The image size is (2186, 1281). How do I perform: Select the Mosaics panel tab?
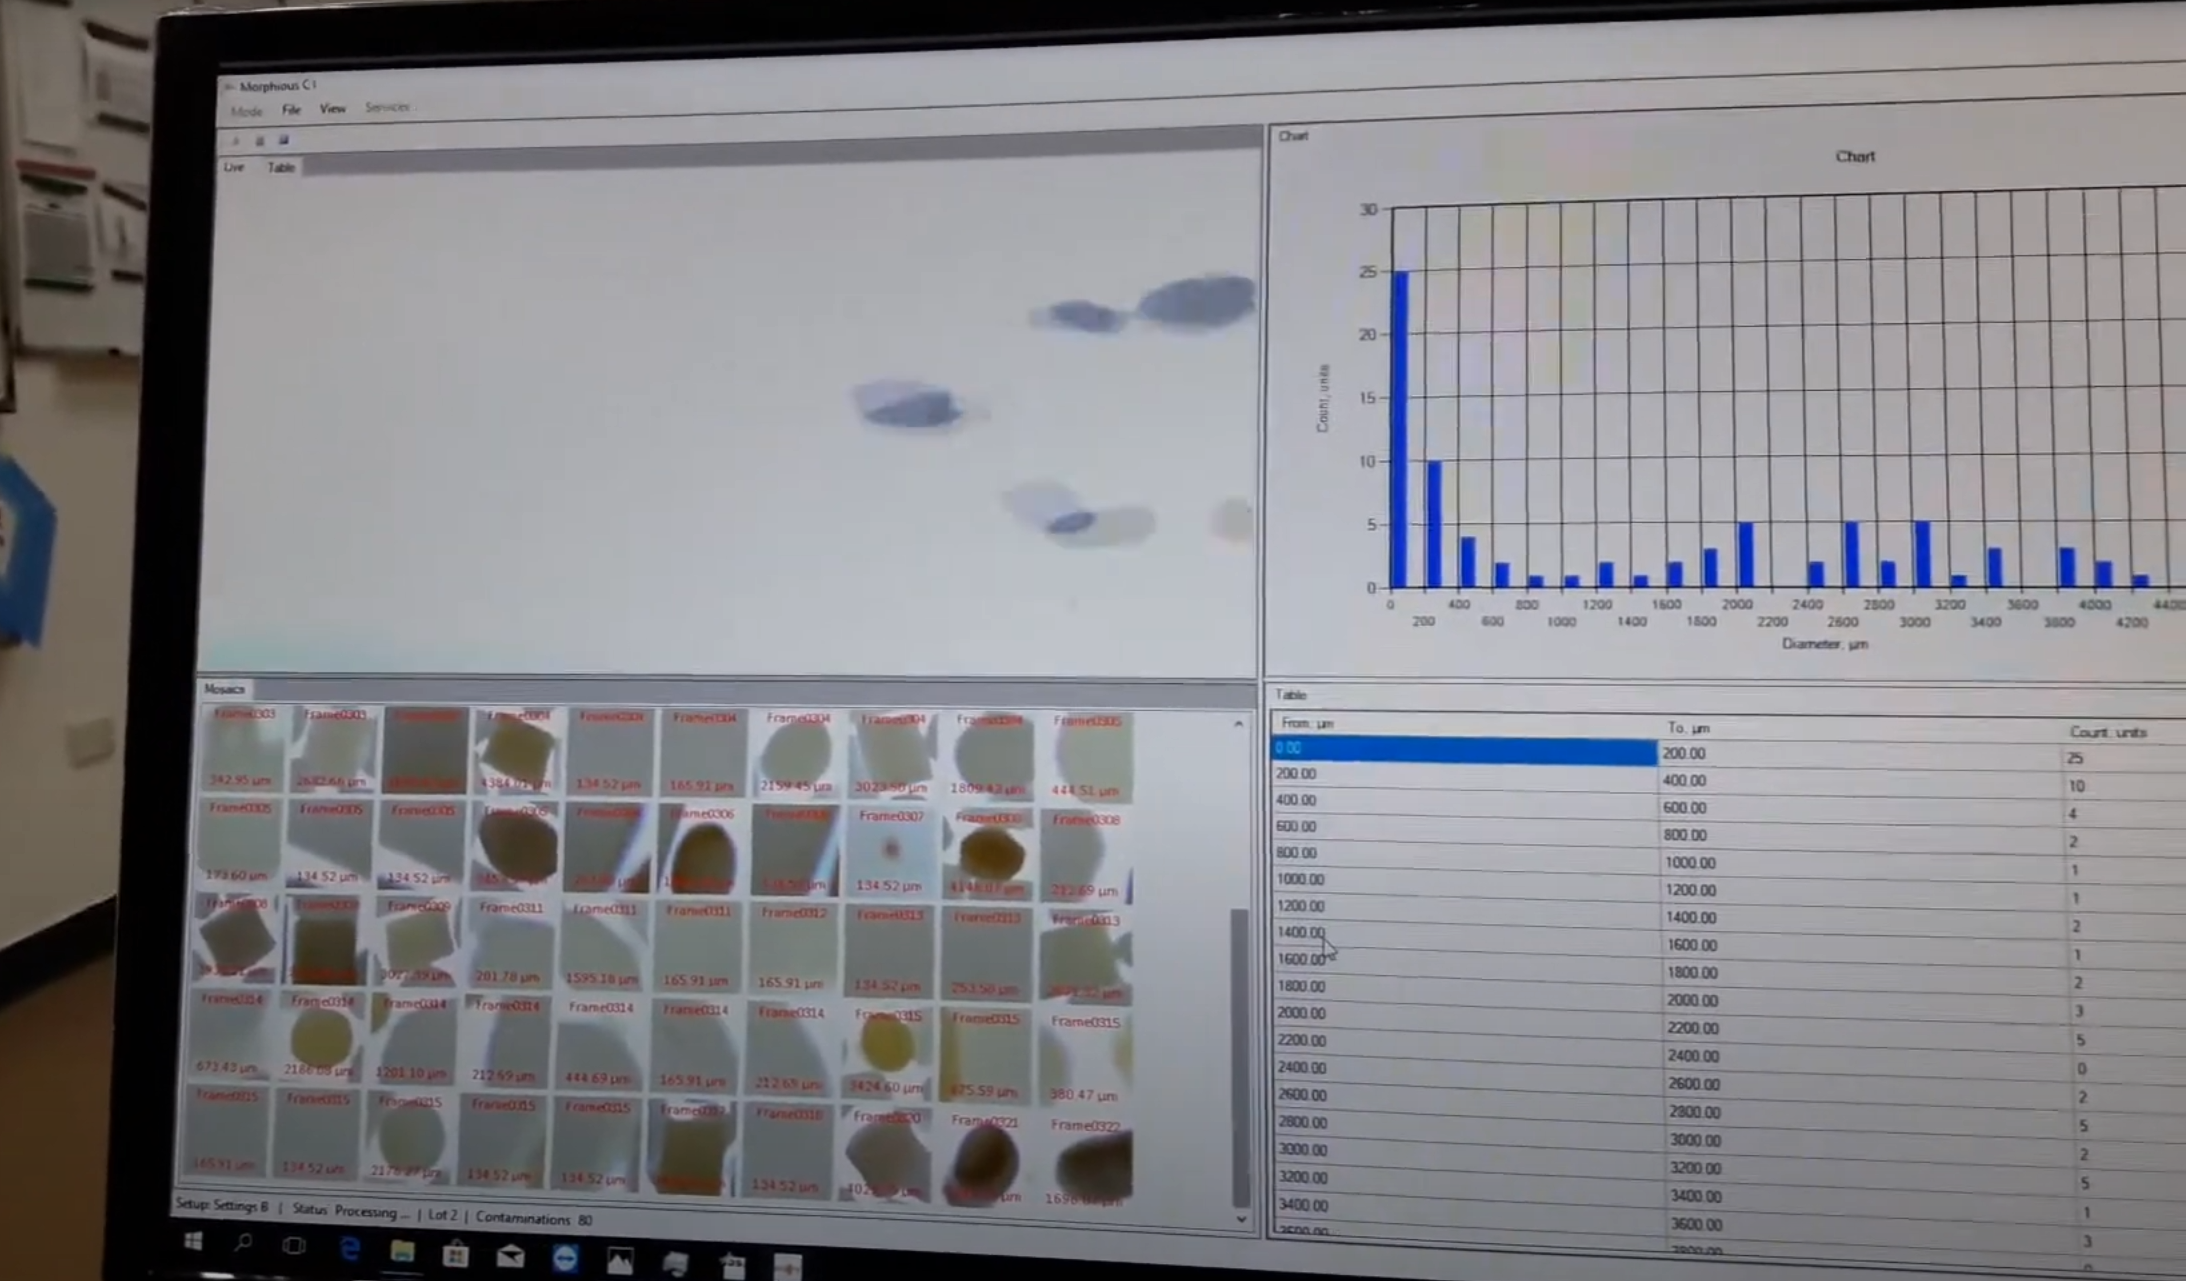point(224,689)
